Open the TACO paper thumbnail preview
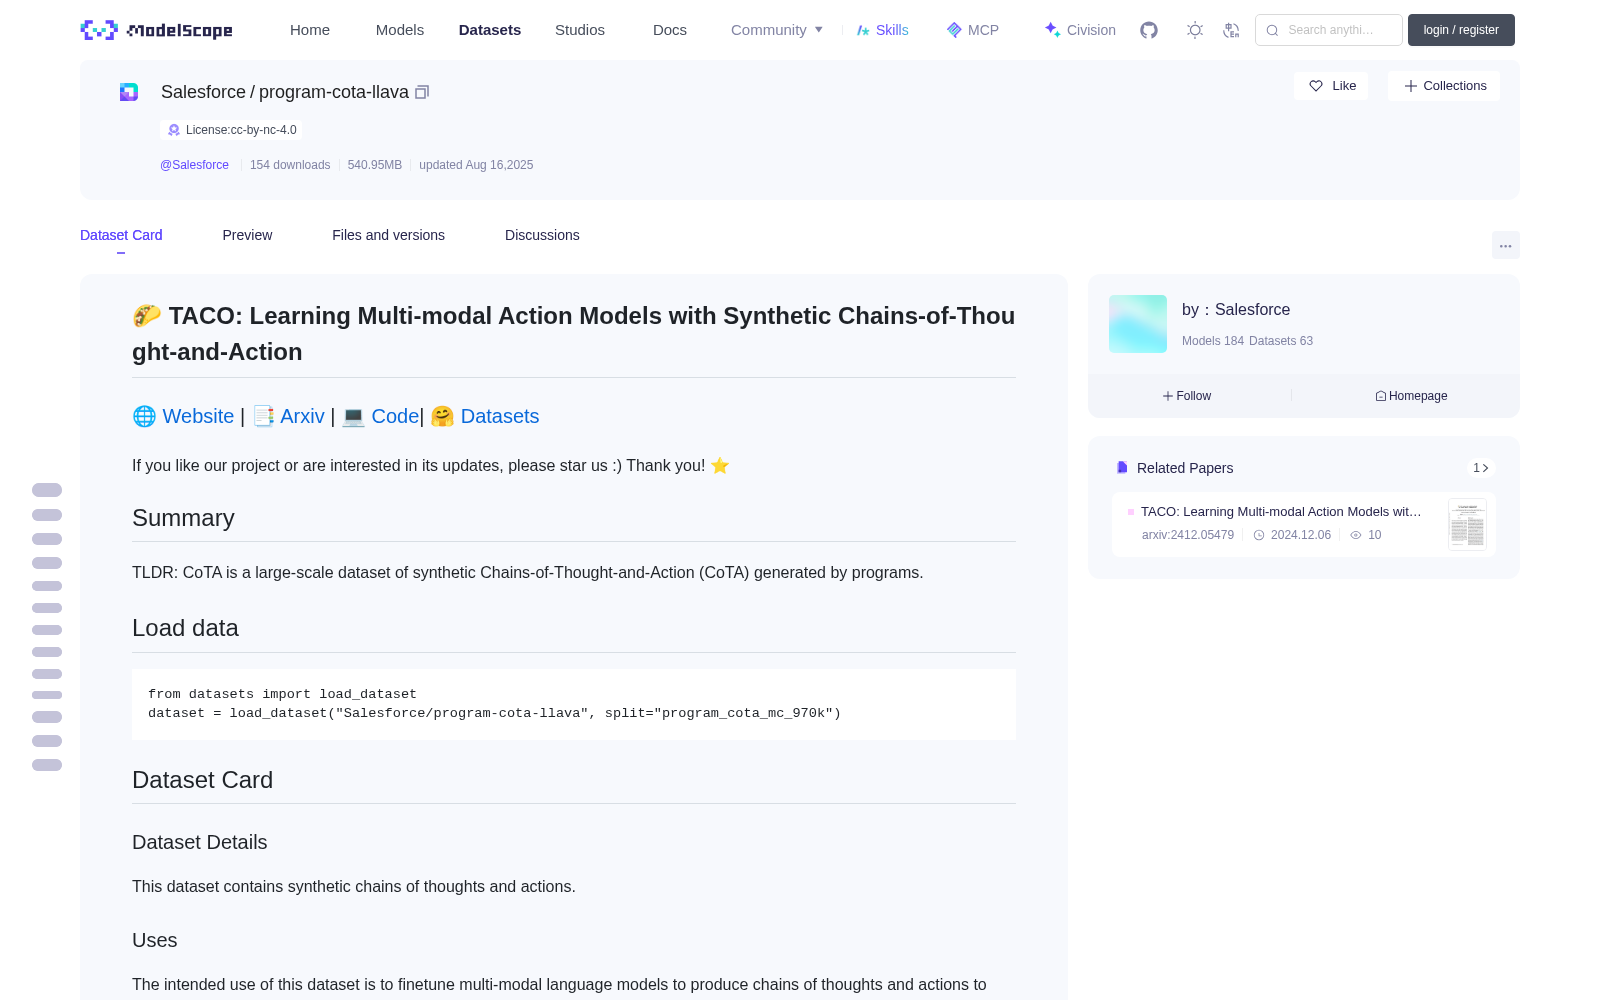The height and width of the screenshot is (1000, 1600). [x=1467, y=524]
